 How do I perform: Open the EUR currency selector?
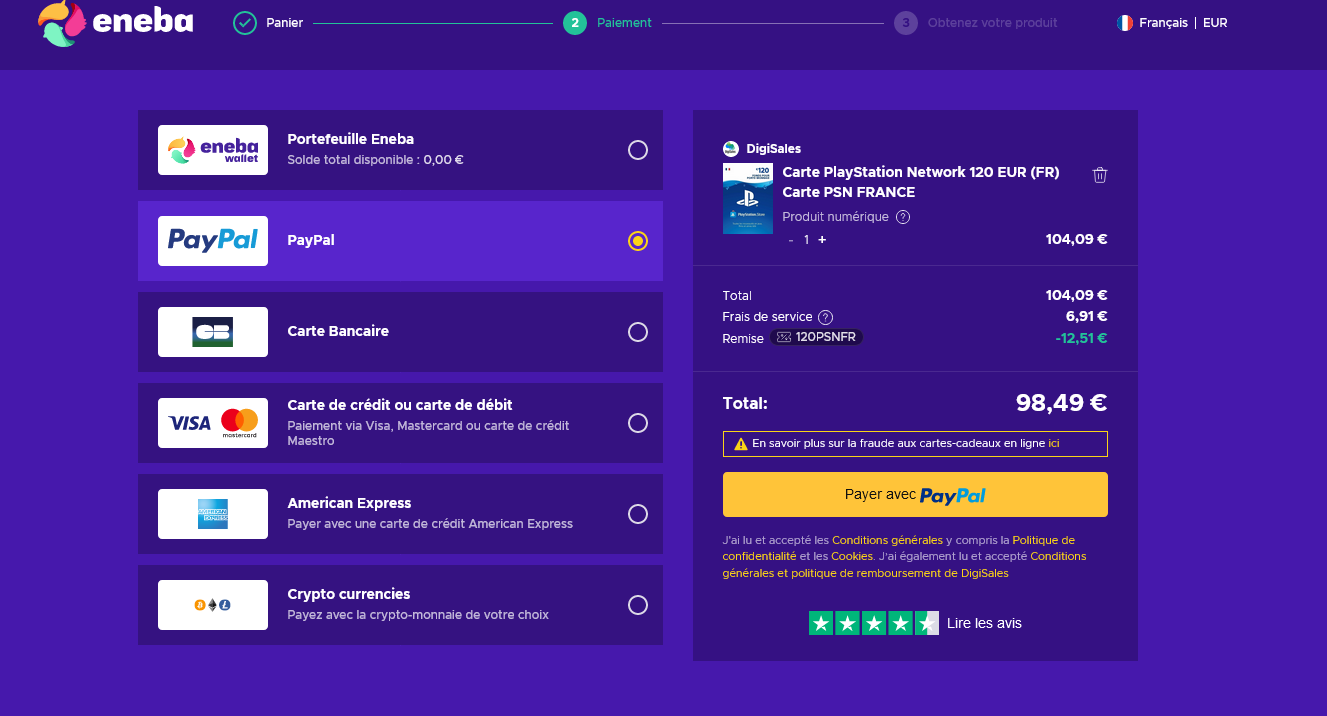click(x=1215, y=22)
